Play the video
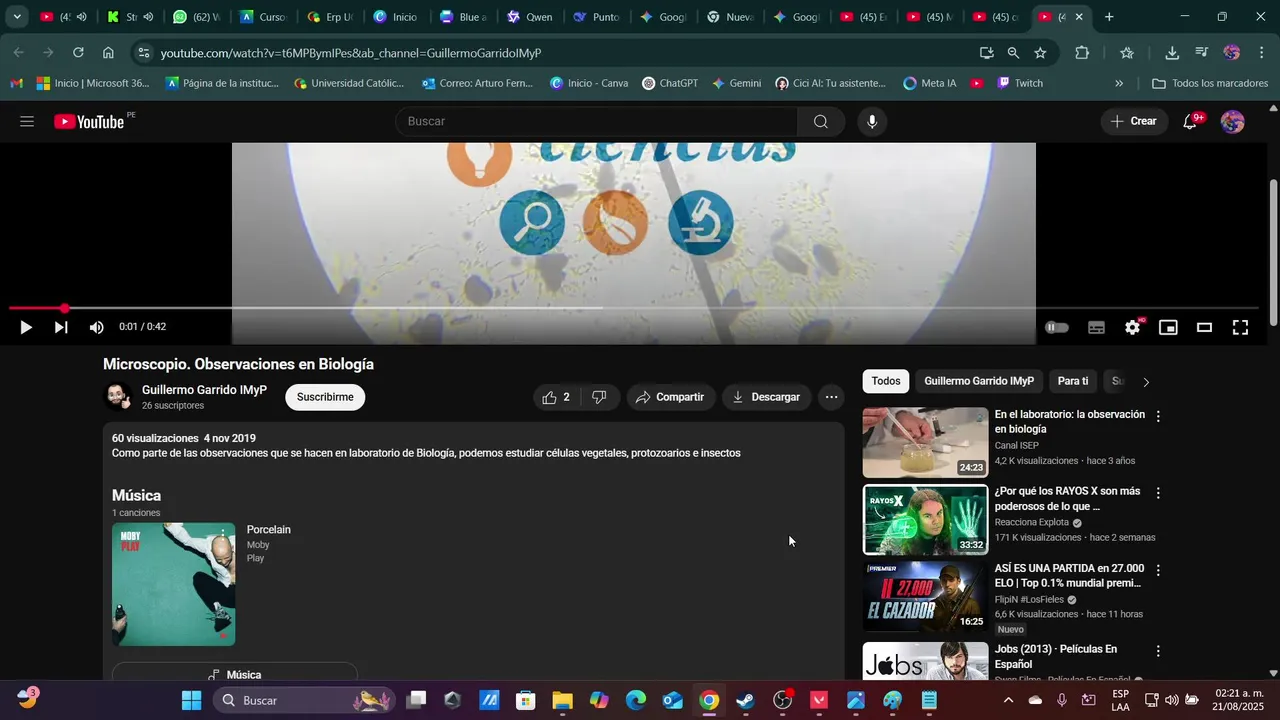The width and height of the screenshot is (1280, 720). coord(26,327)
